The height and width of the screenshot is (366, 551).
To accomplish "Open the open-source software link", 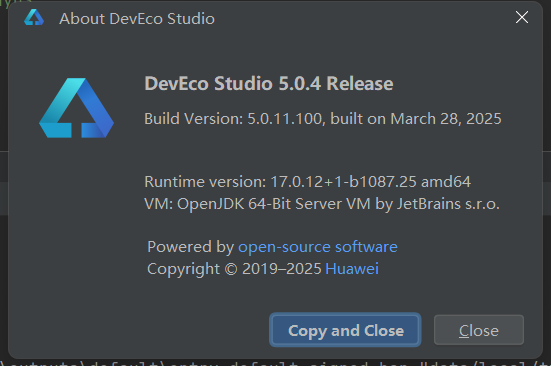I will click(x=318, y=247).
